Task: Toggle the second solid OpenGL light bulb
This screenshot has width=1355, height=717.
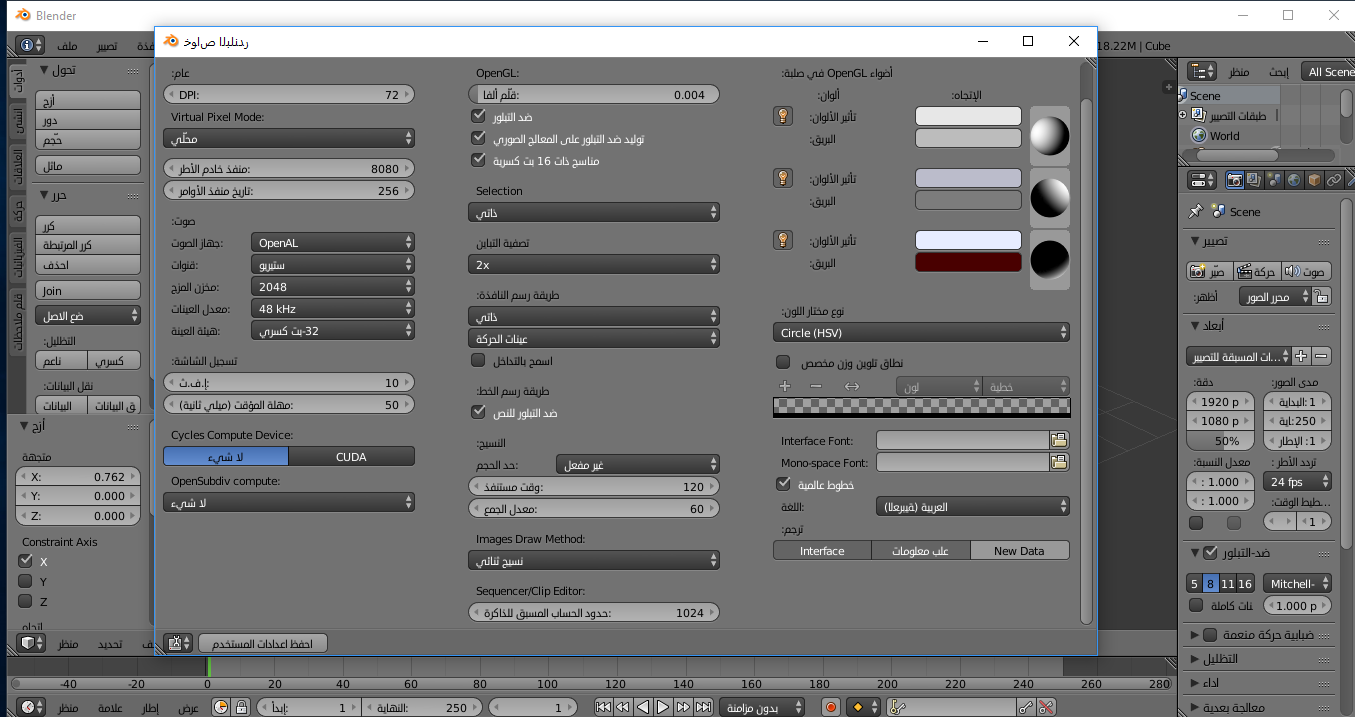Action: pyautogui.click(x=784, y=178)
